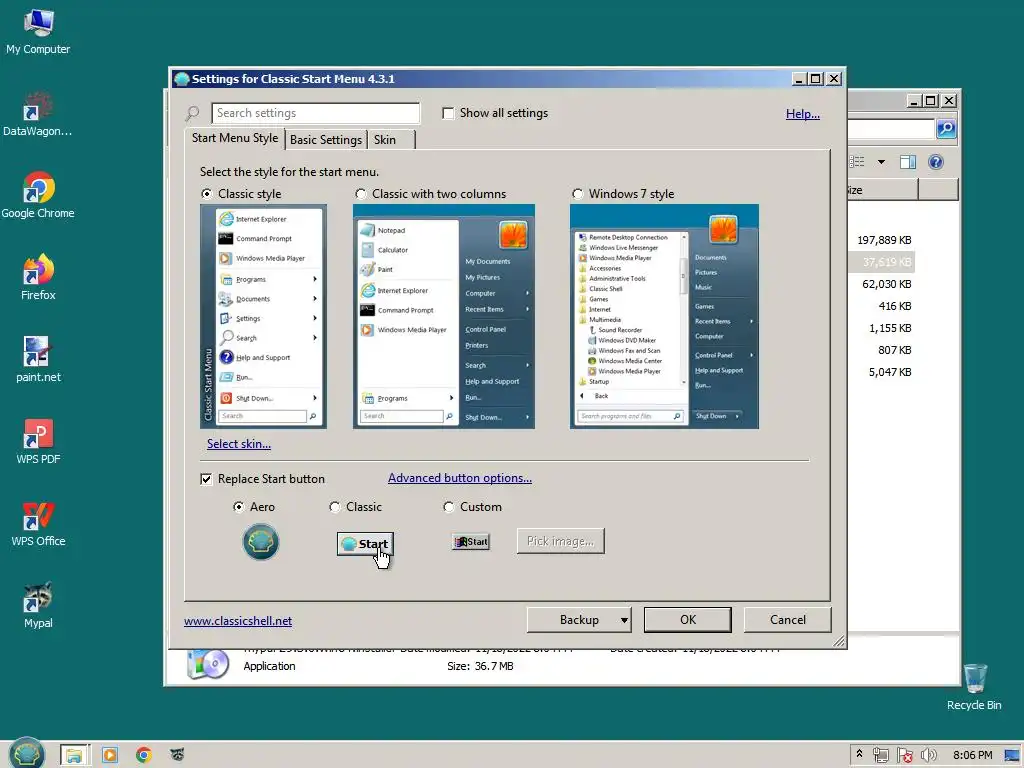Viewport: 1024px width, 768px height.
Task: Click the 5,047 KB size entry
Action: [889, 372]
